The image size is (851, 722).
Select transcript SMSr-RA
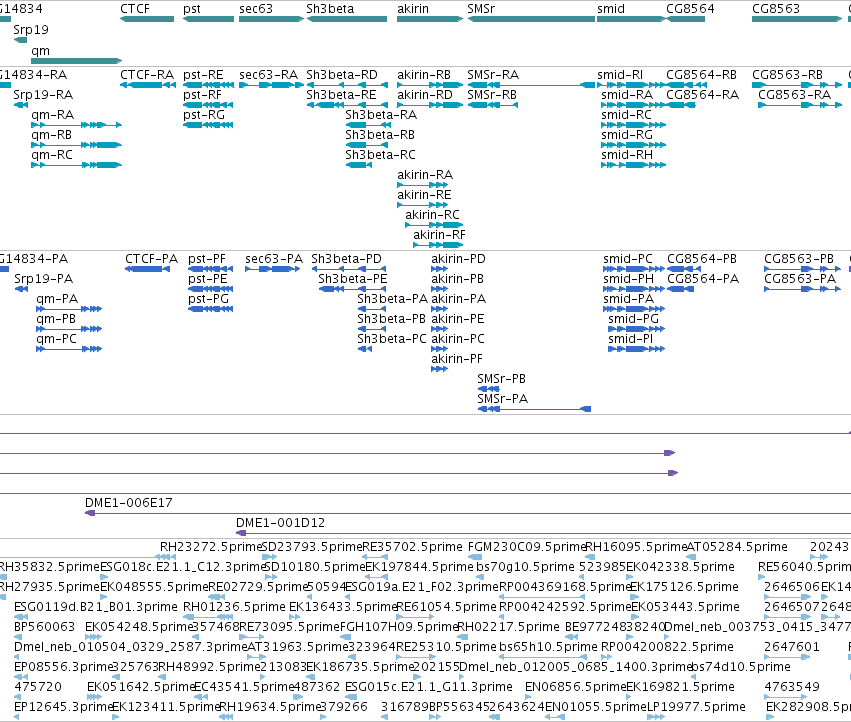(x=531, y=85)
